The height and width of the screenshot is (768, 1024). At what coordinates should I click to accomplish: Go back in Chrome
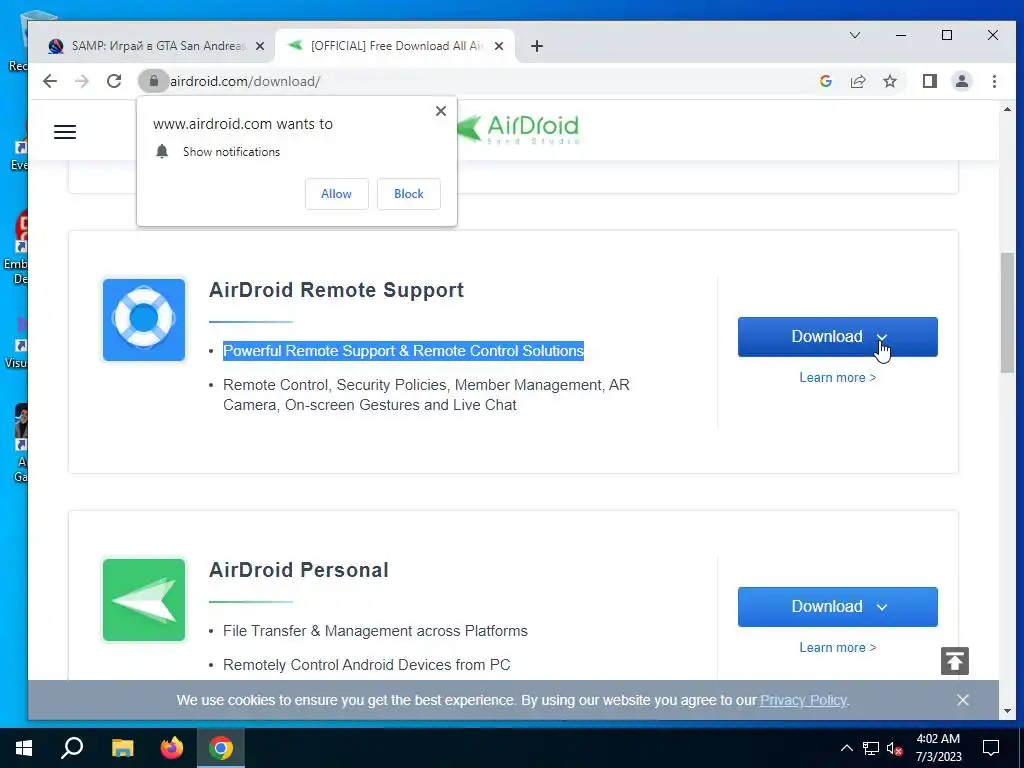coord(50,81)
